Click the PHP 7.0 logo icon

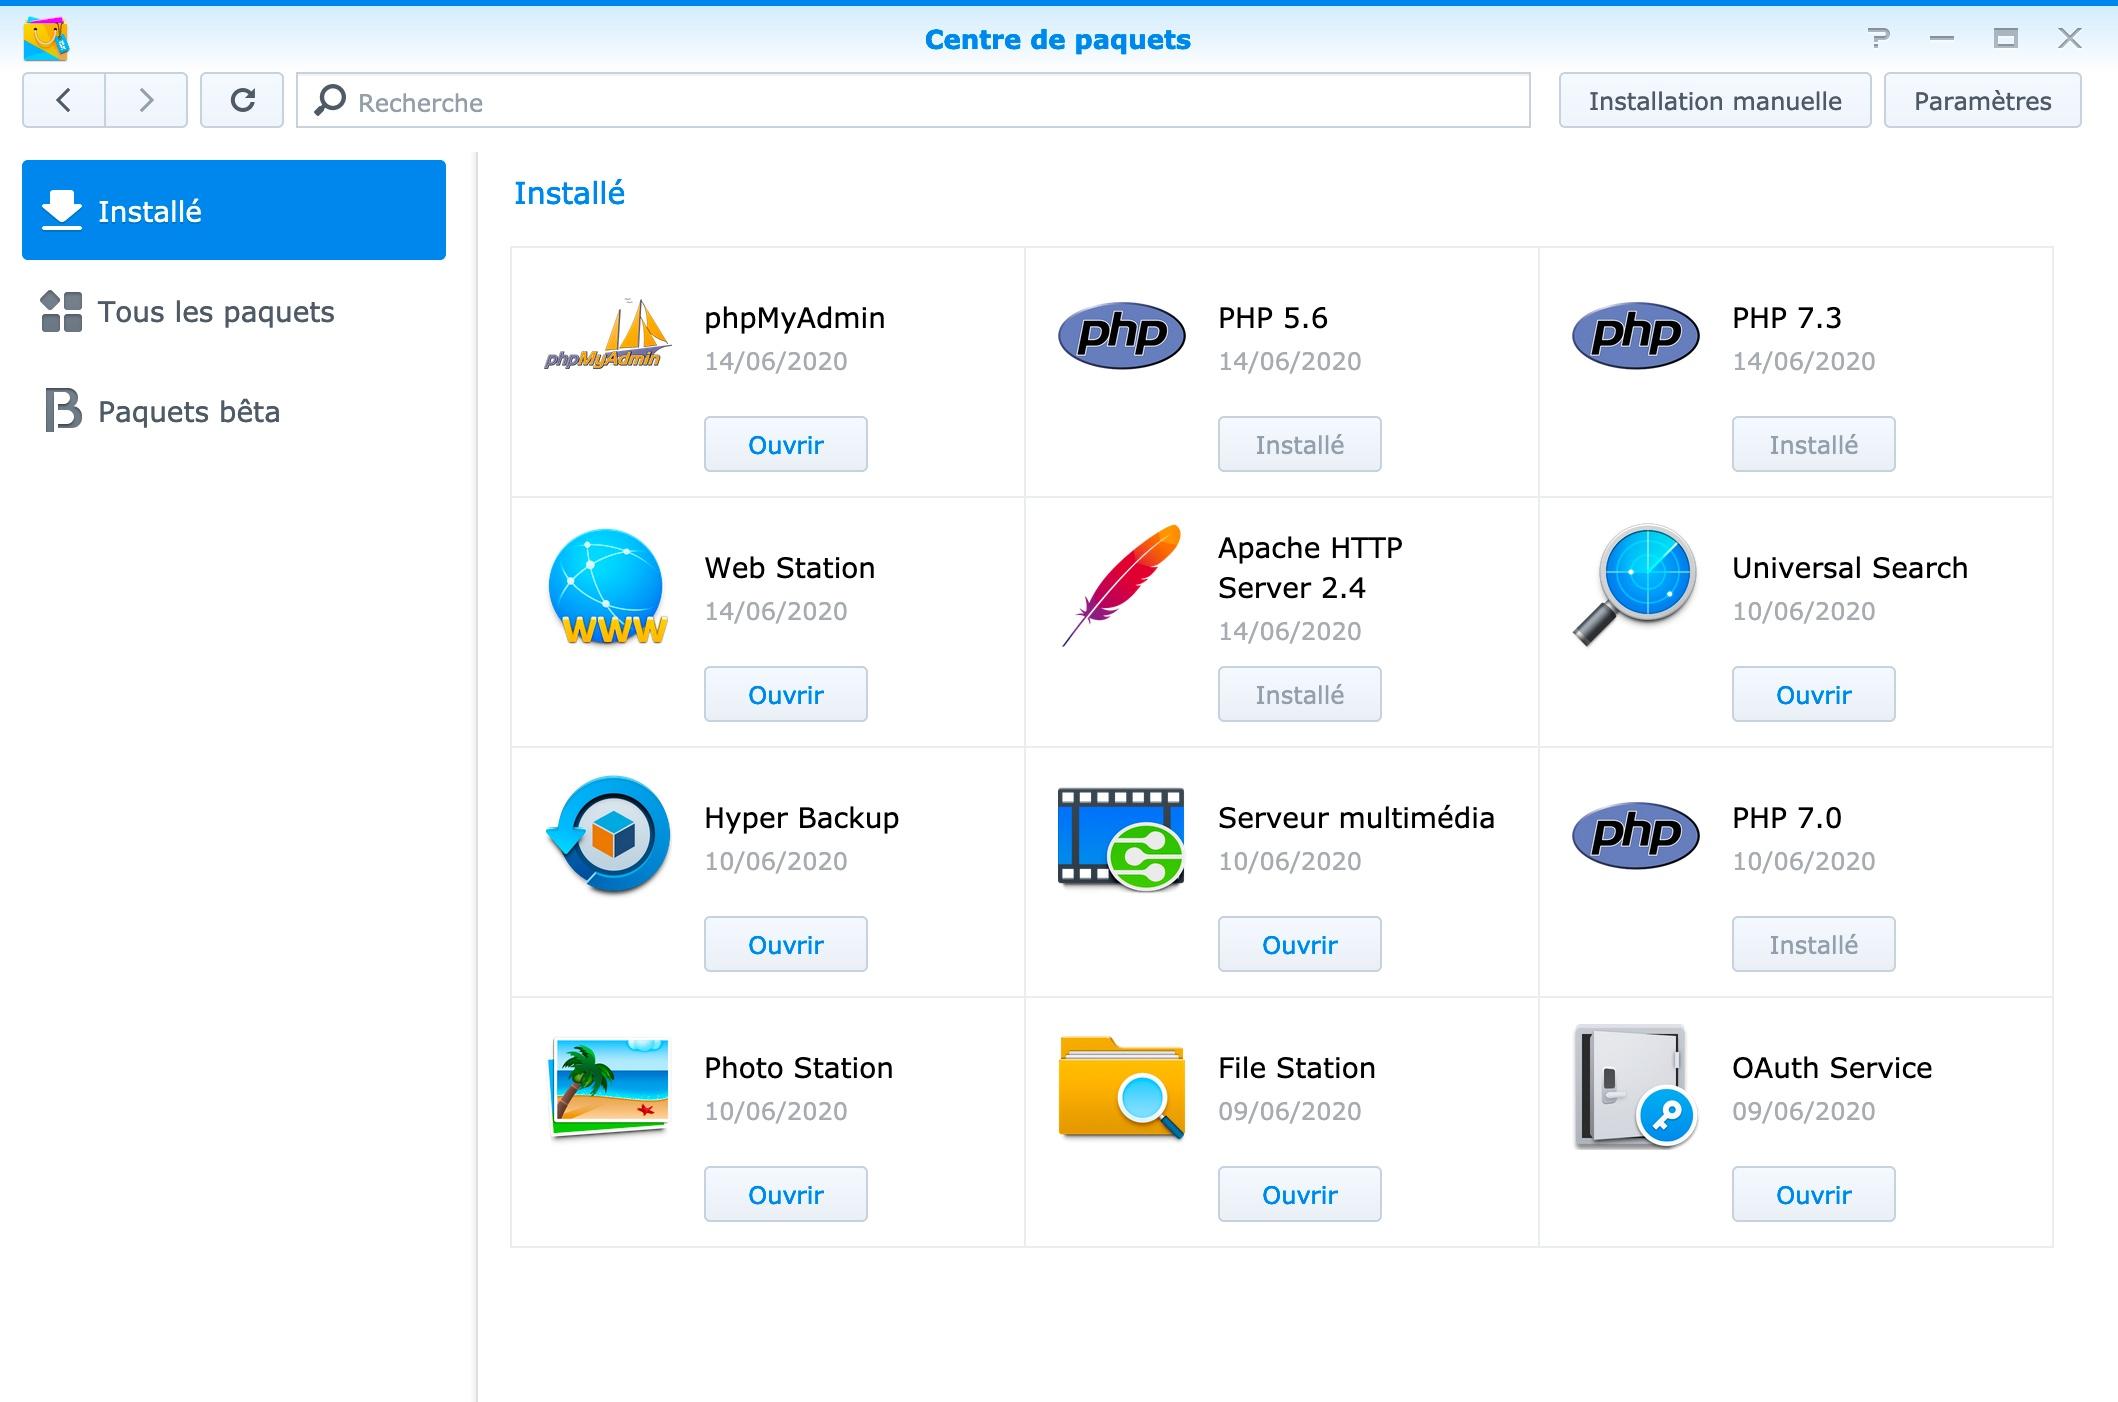click(1635, 835)
